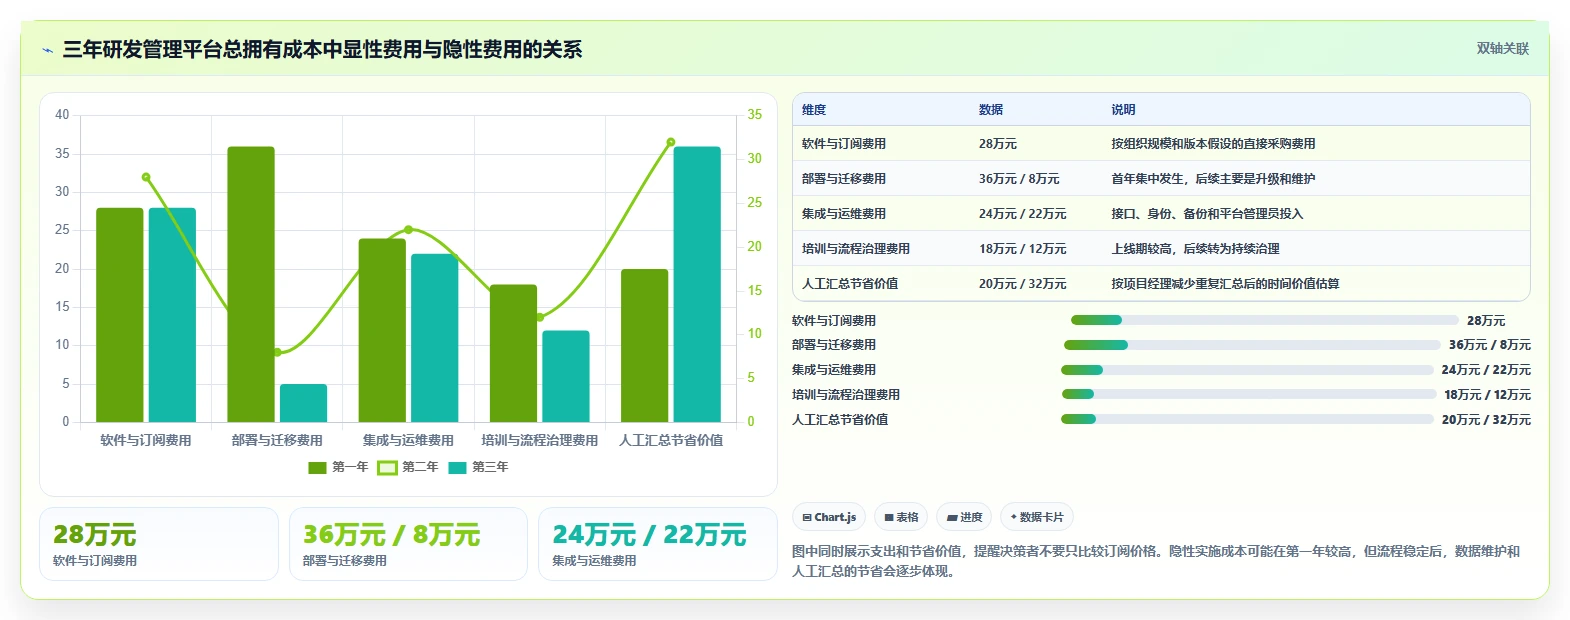Click 维度 column header
Image resolution: width=1570 pixels, height=620 pixels.
(x=814, y=110)
